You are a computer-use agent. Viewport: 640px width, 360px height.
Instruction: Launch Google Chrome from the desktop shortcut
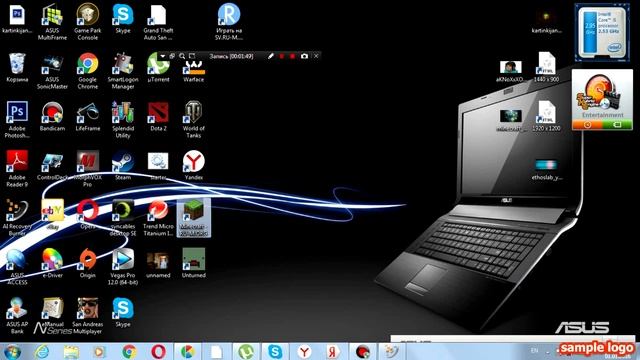[x=87, y=71]
